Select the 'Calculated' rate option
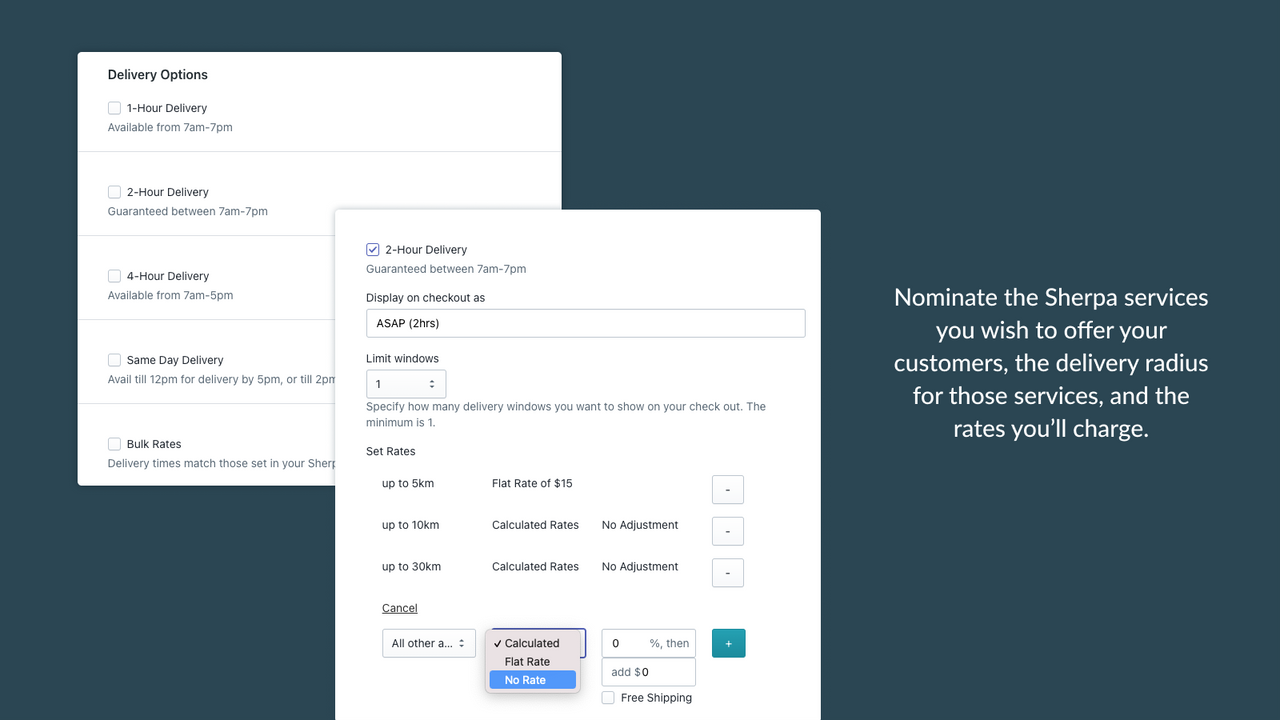Image resolution: width=1280 pixels, height=720 pixels. (530, 643)
